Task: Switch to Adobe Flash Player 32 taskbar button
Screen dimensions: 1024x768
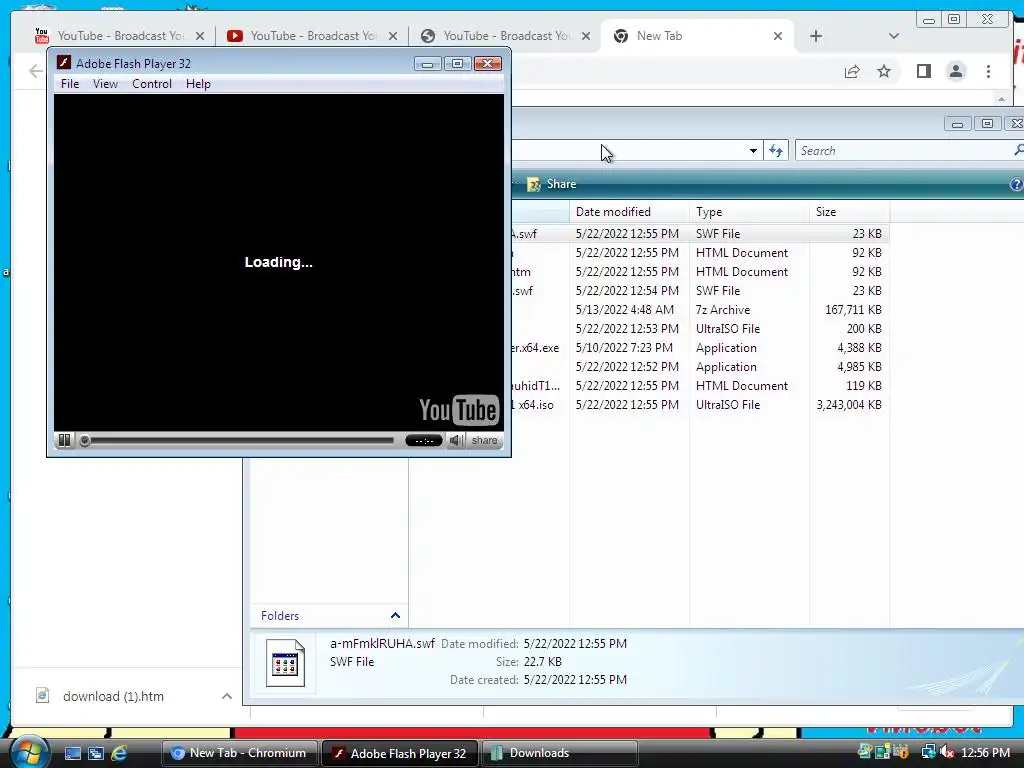Action: (400, 753)
